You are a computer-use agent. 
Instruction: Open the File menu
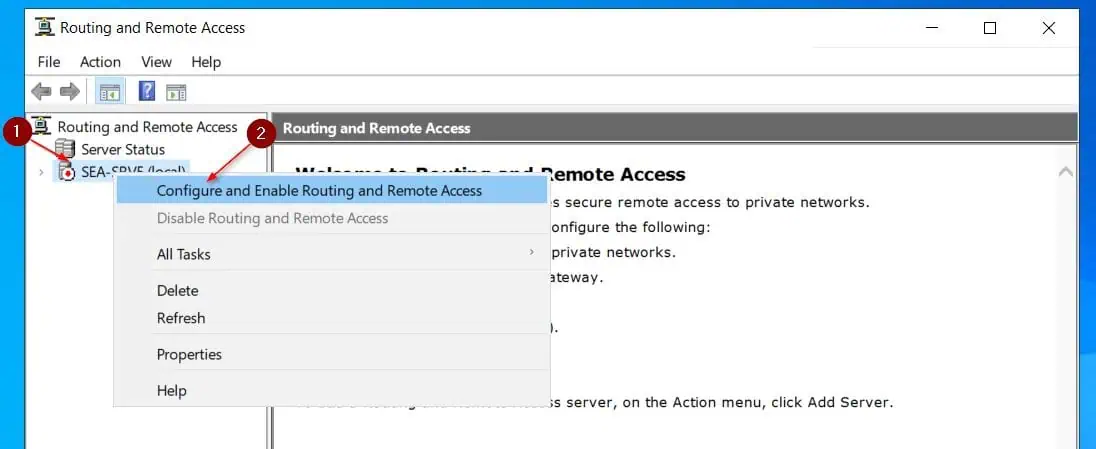[49, 62]
